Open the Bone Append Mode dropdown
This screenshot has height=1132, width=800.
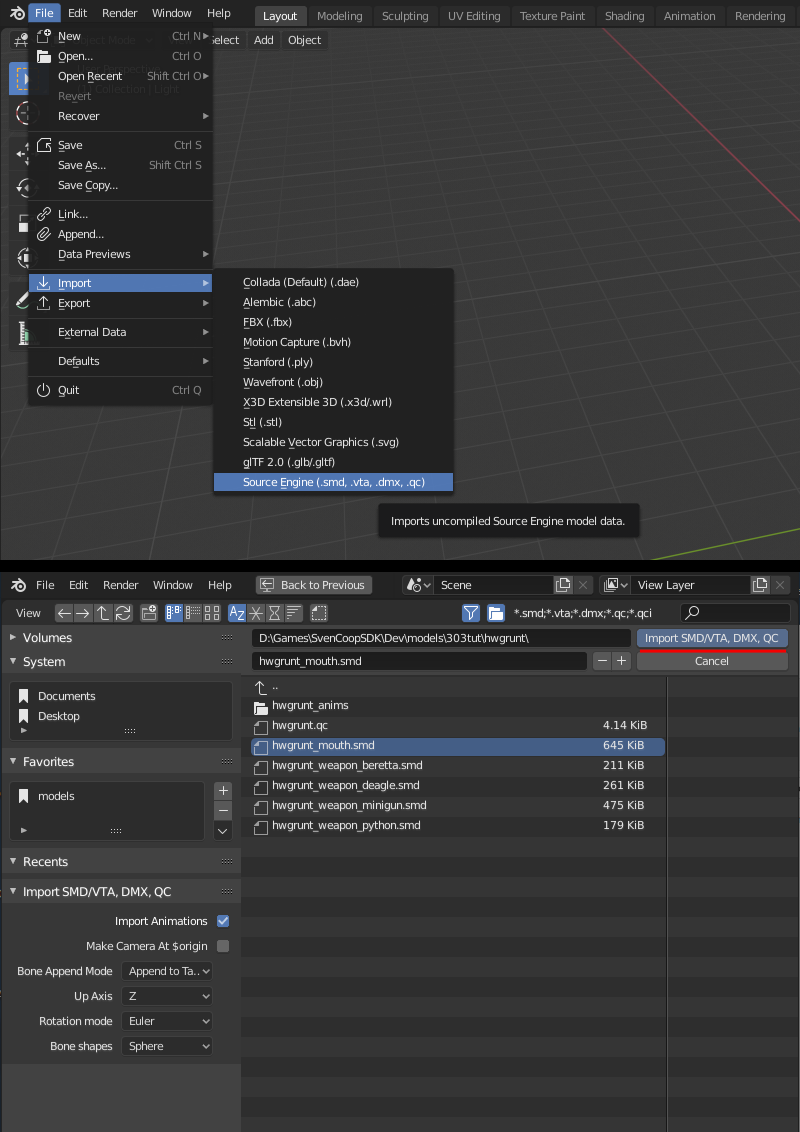pos(167,971)
